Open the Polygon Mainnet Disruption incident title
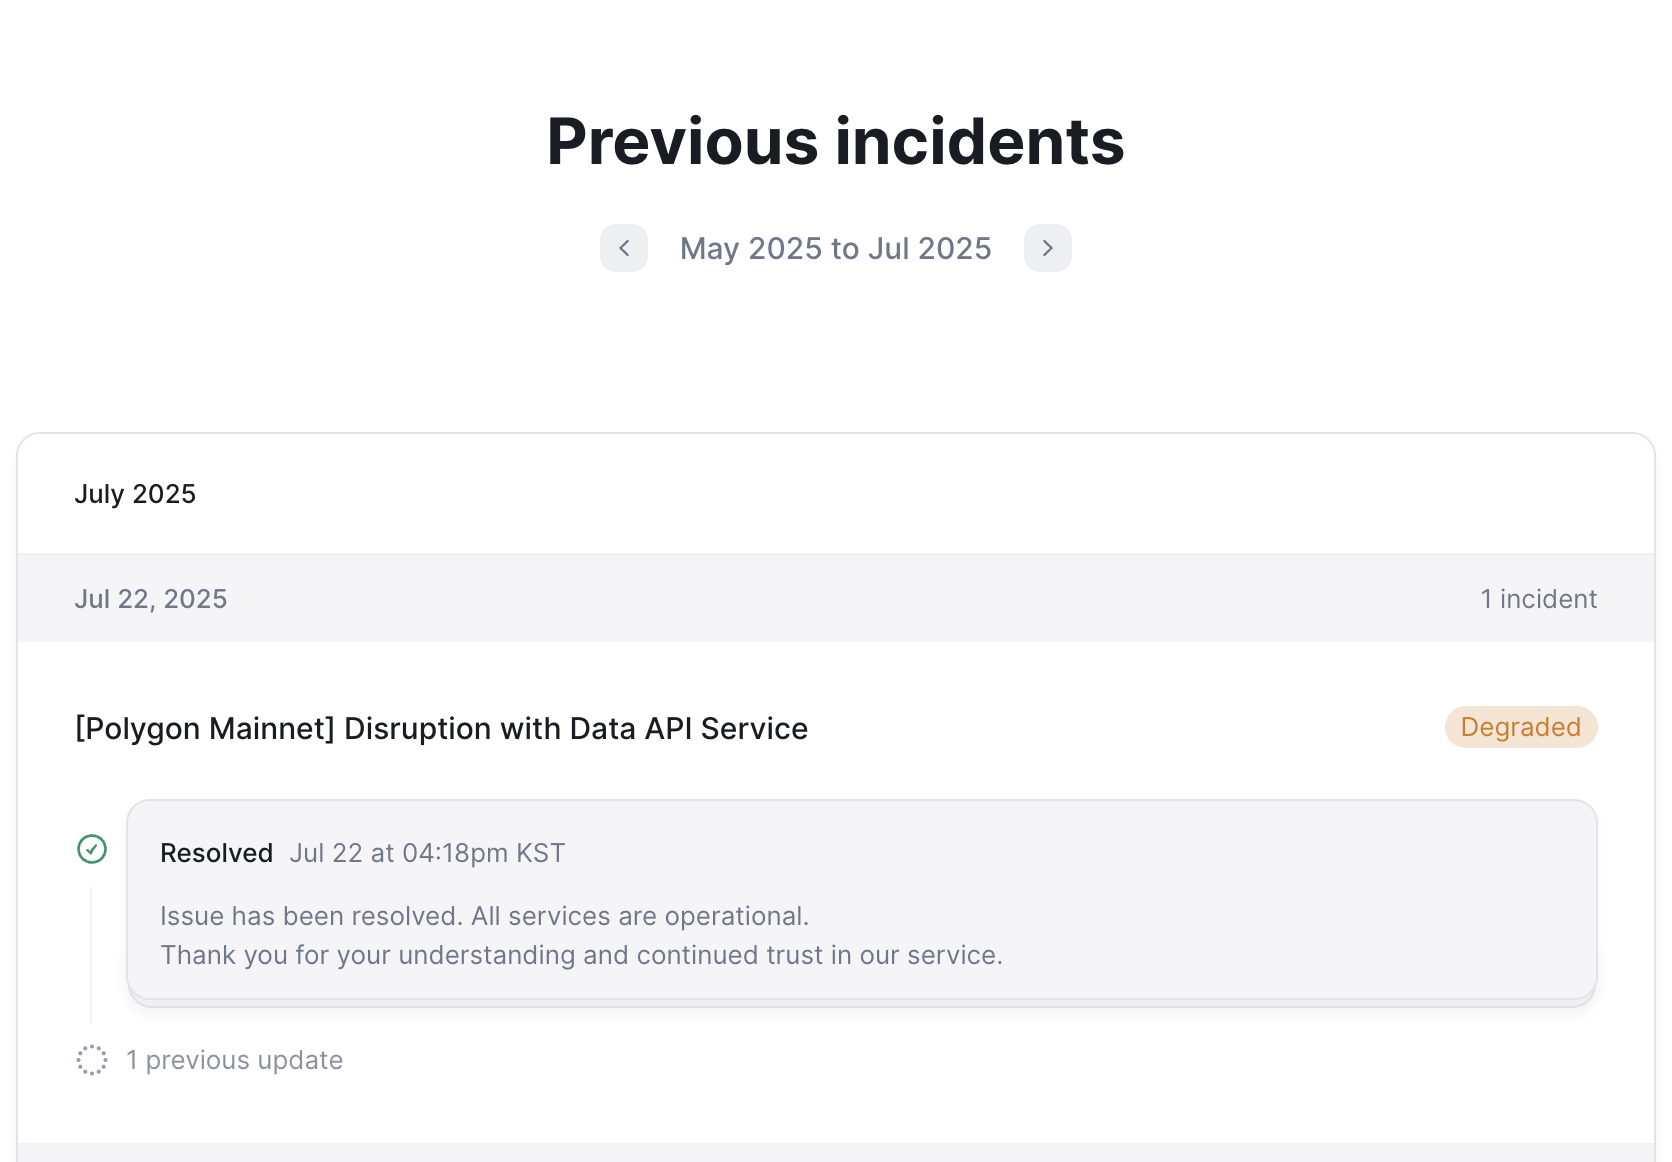 (441, 728)
